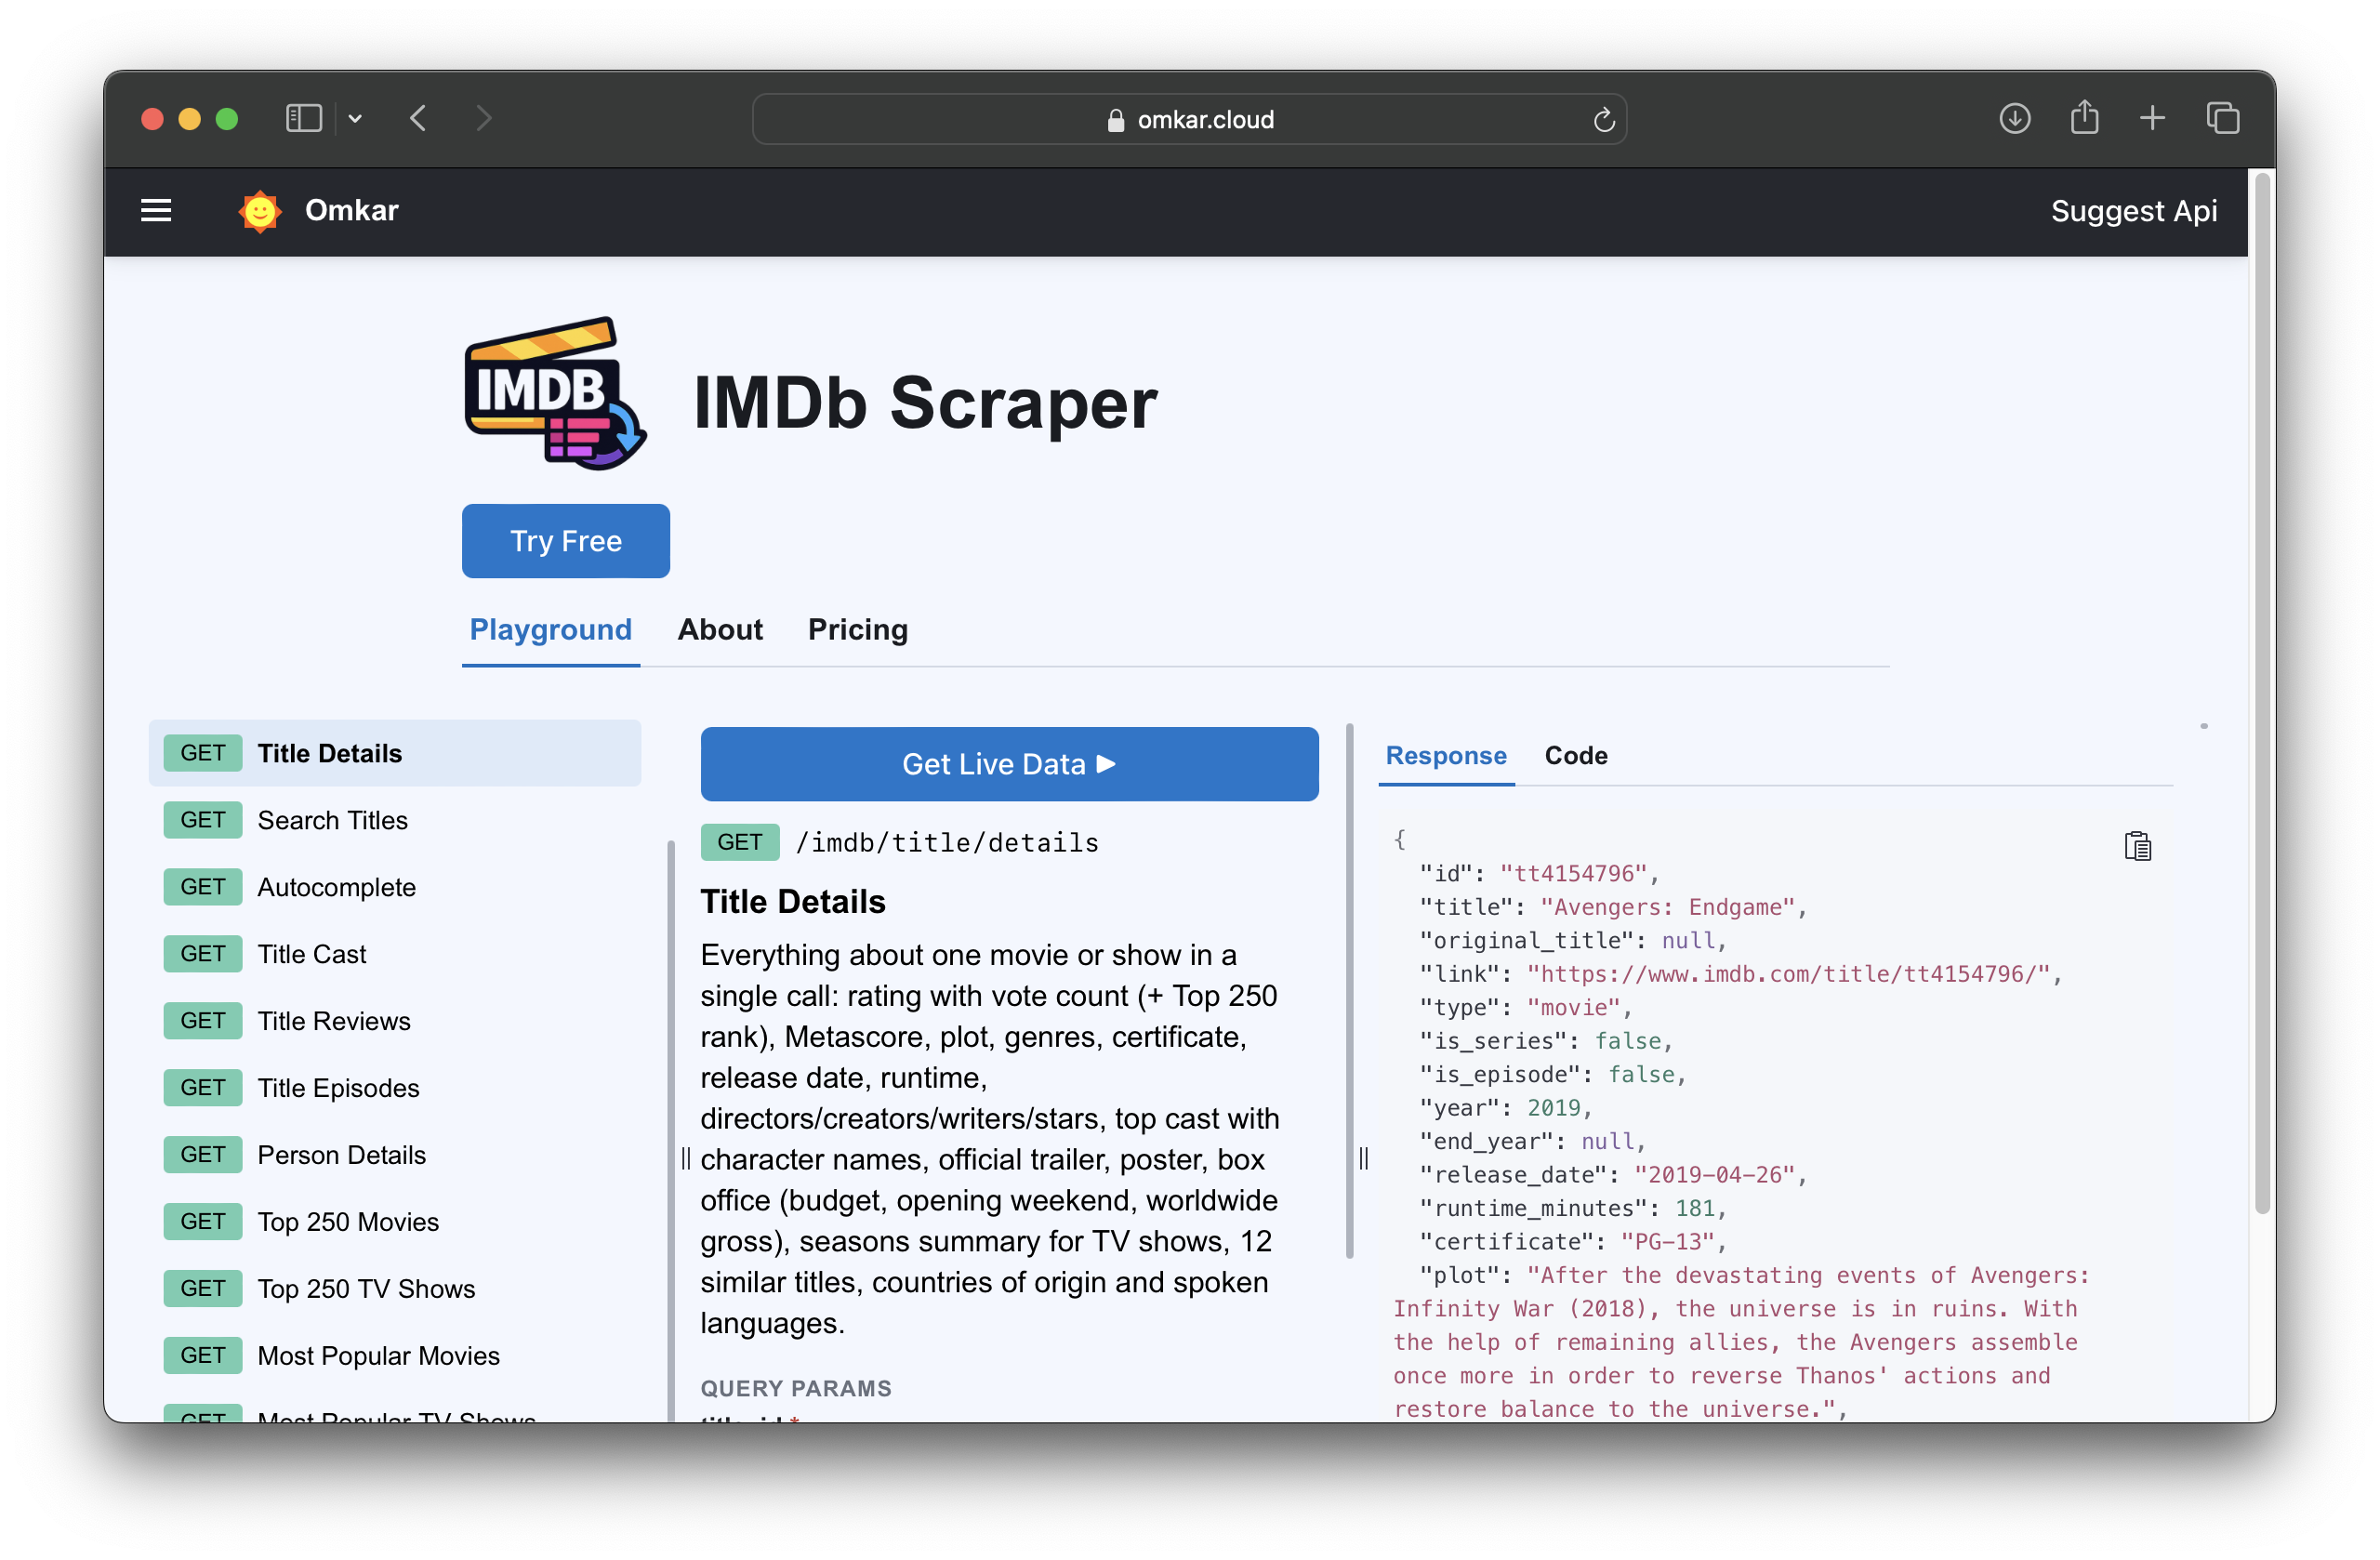Select the Title Cast endpoint
This screenshot has width=2380, height=1560.
click(395, 954)
